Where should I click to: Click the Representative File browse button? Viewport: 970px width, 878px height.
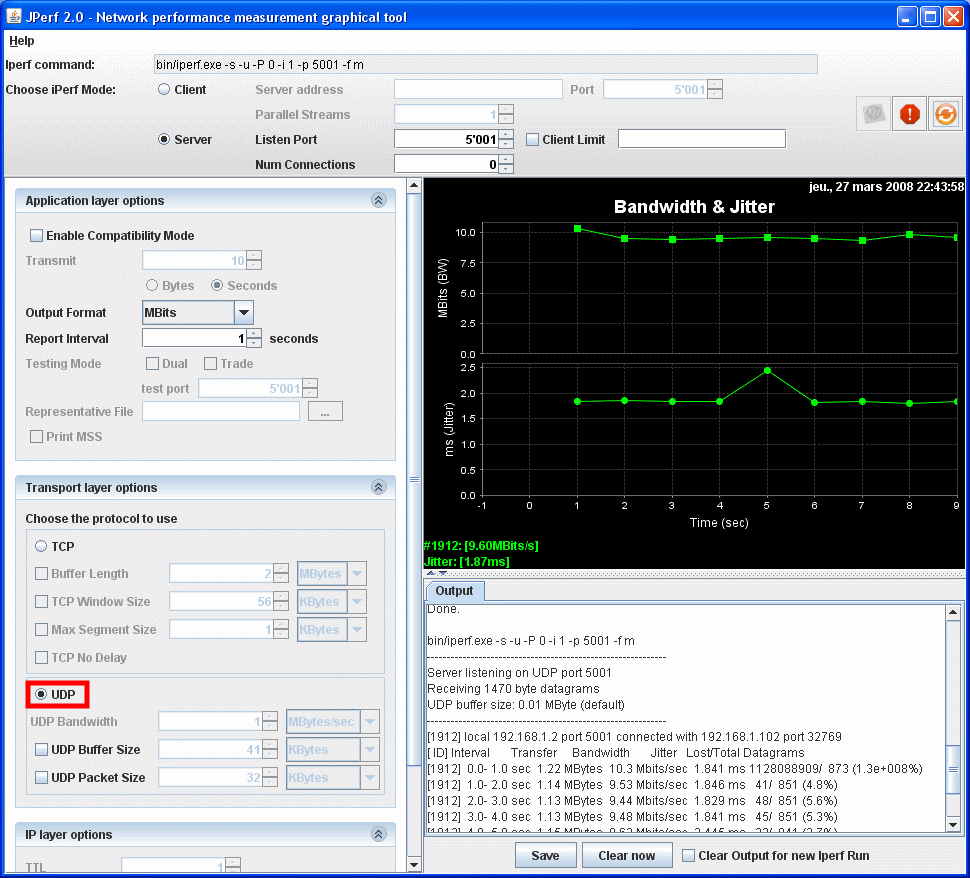(325, 411)
